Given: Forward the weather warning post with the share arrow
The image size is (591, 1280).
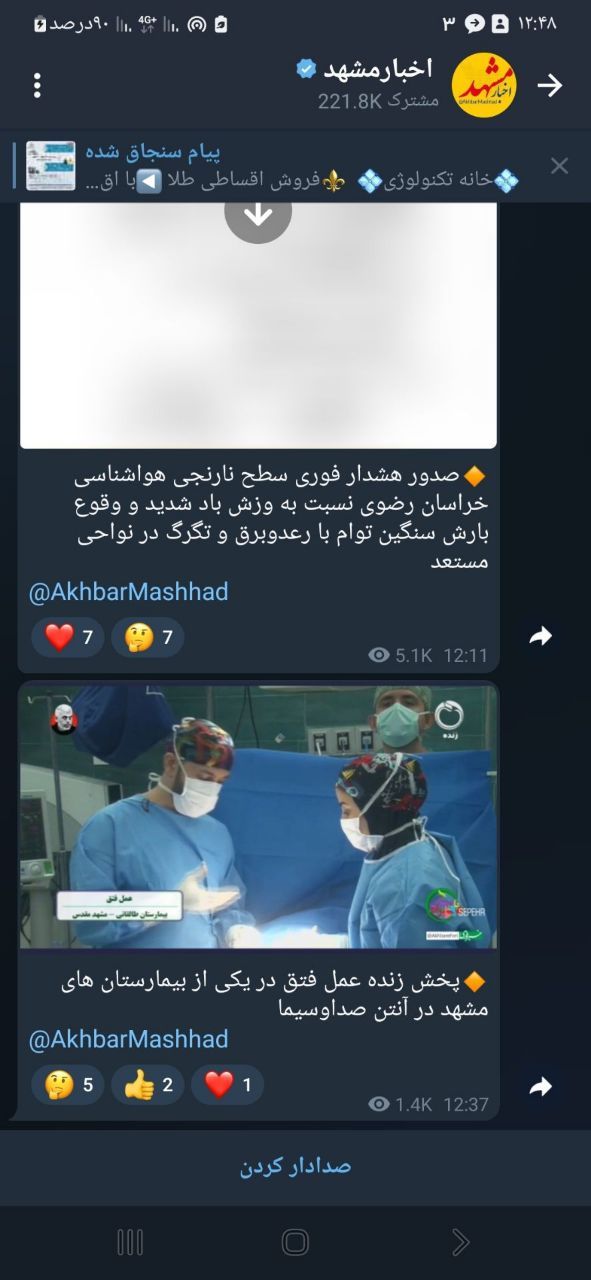Looking at the screenshot, I should click(x=541, y=636).
